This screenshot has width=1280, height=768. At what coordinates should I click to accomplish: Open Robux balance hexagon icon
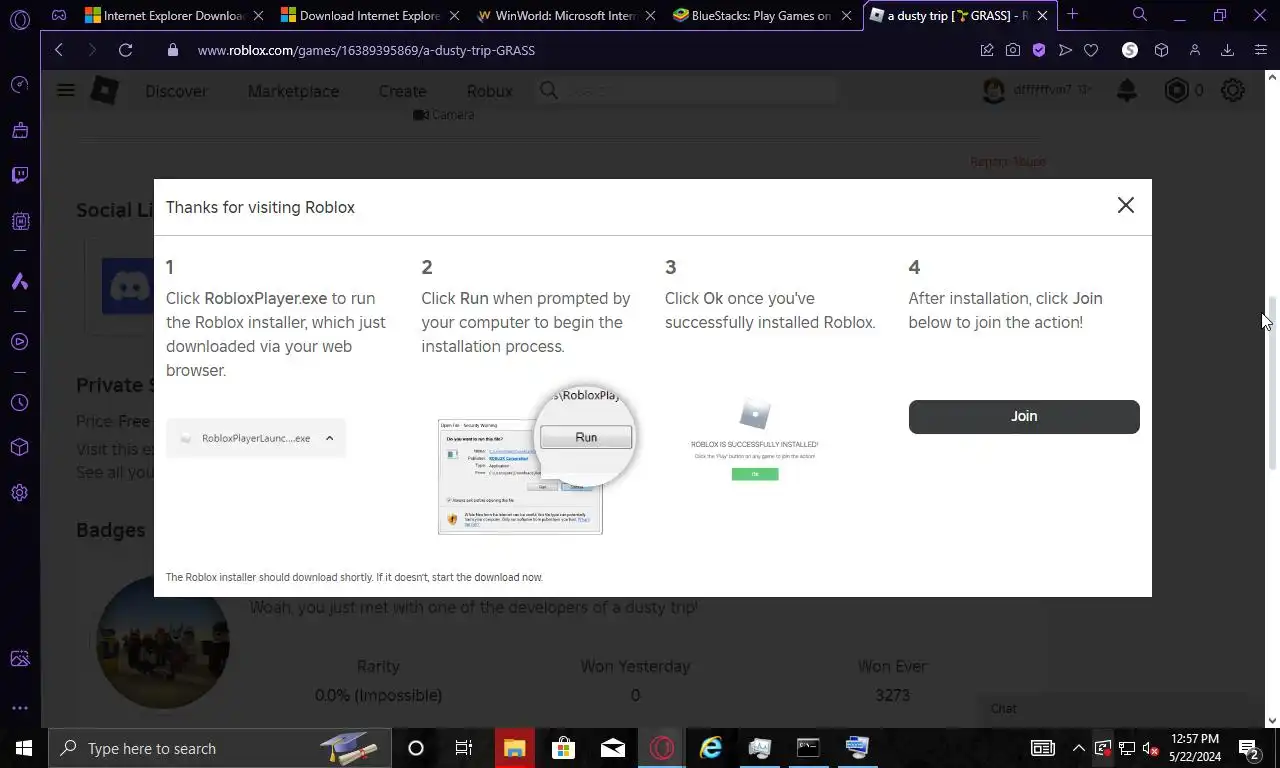(1177, 91)
